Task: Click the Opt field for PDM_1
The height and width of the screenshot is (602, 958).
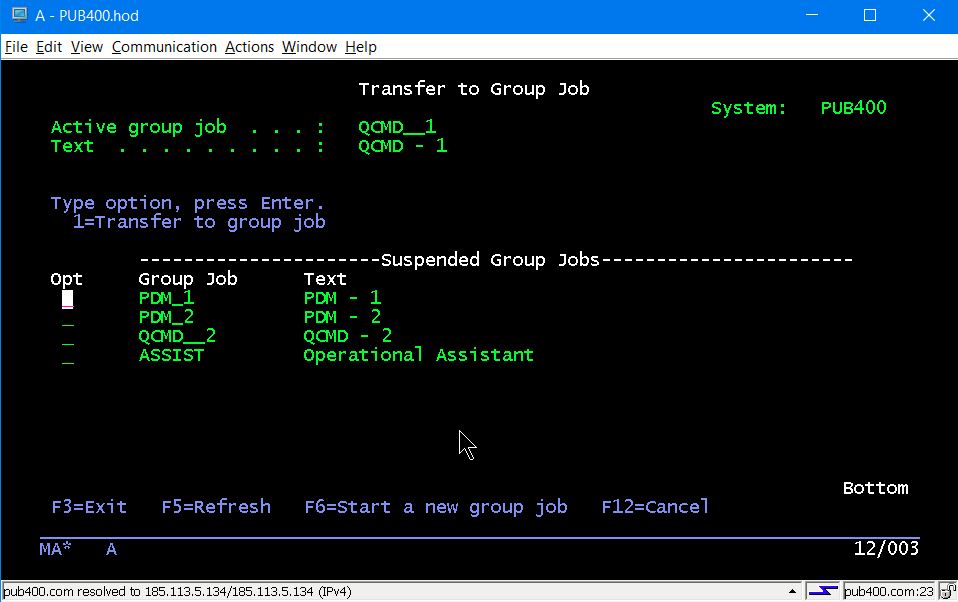Action: [x=67, y=298]
